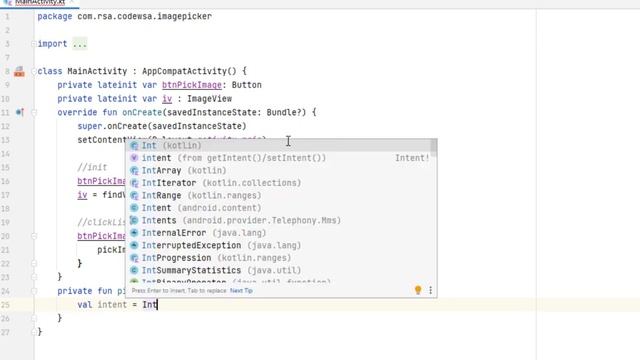Click the class fold end marker at line 27

click(x=34, y=332)
